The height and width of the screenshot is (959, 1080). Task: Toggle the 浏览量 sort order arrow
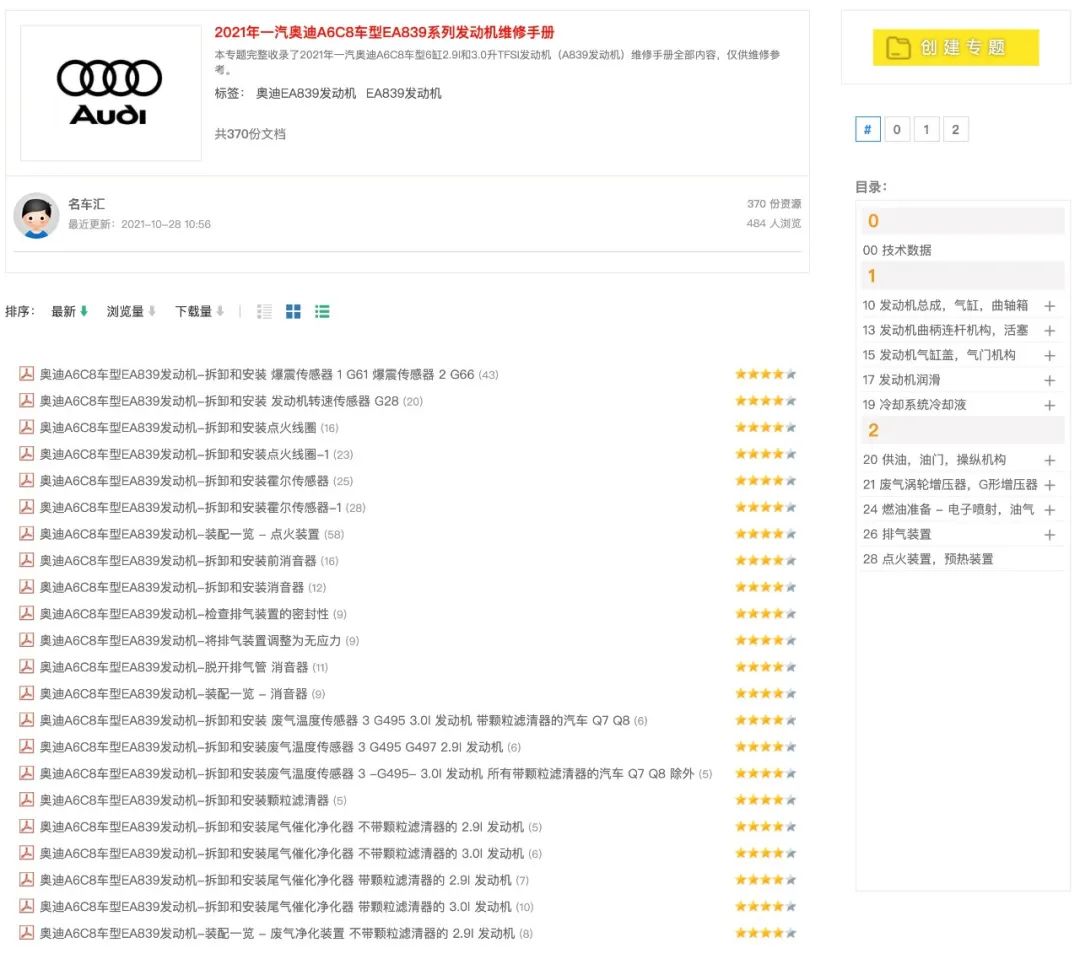152,311
